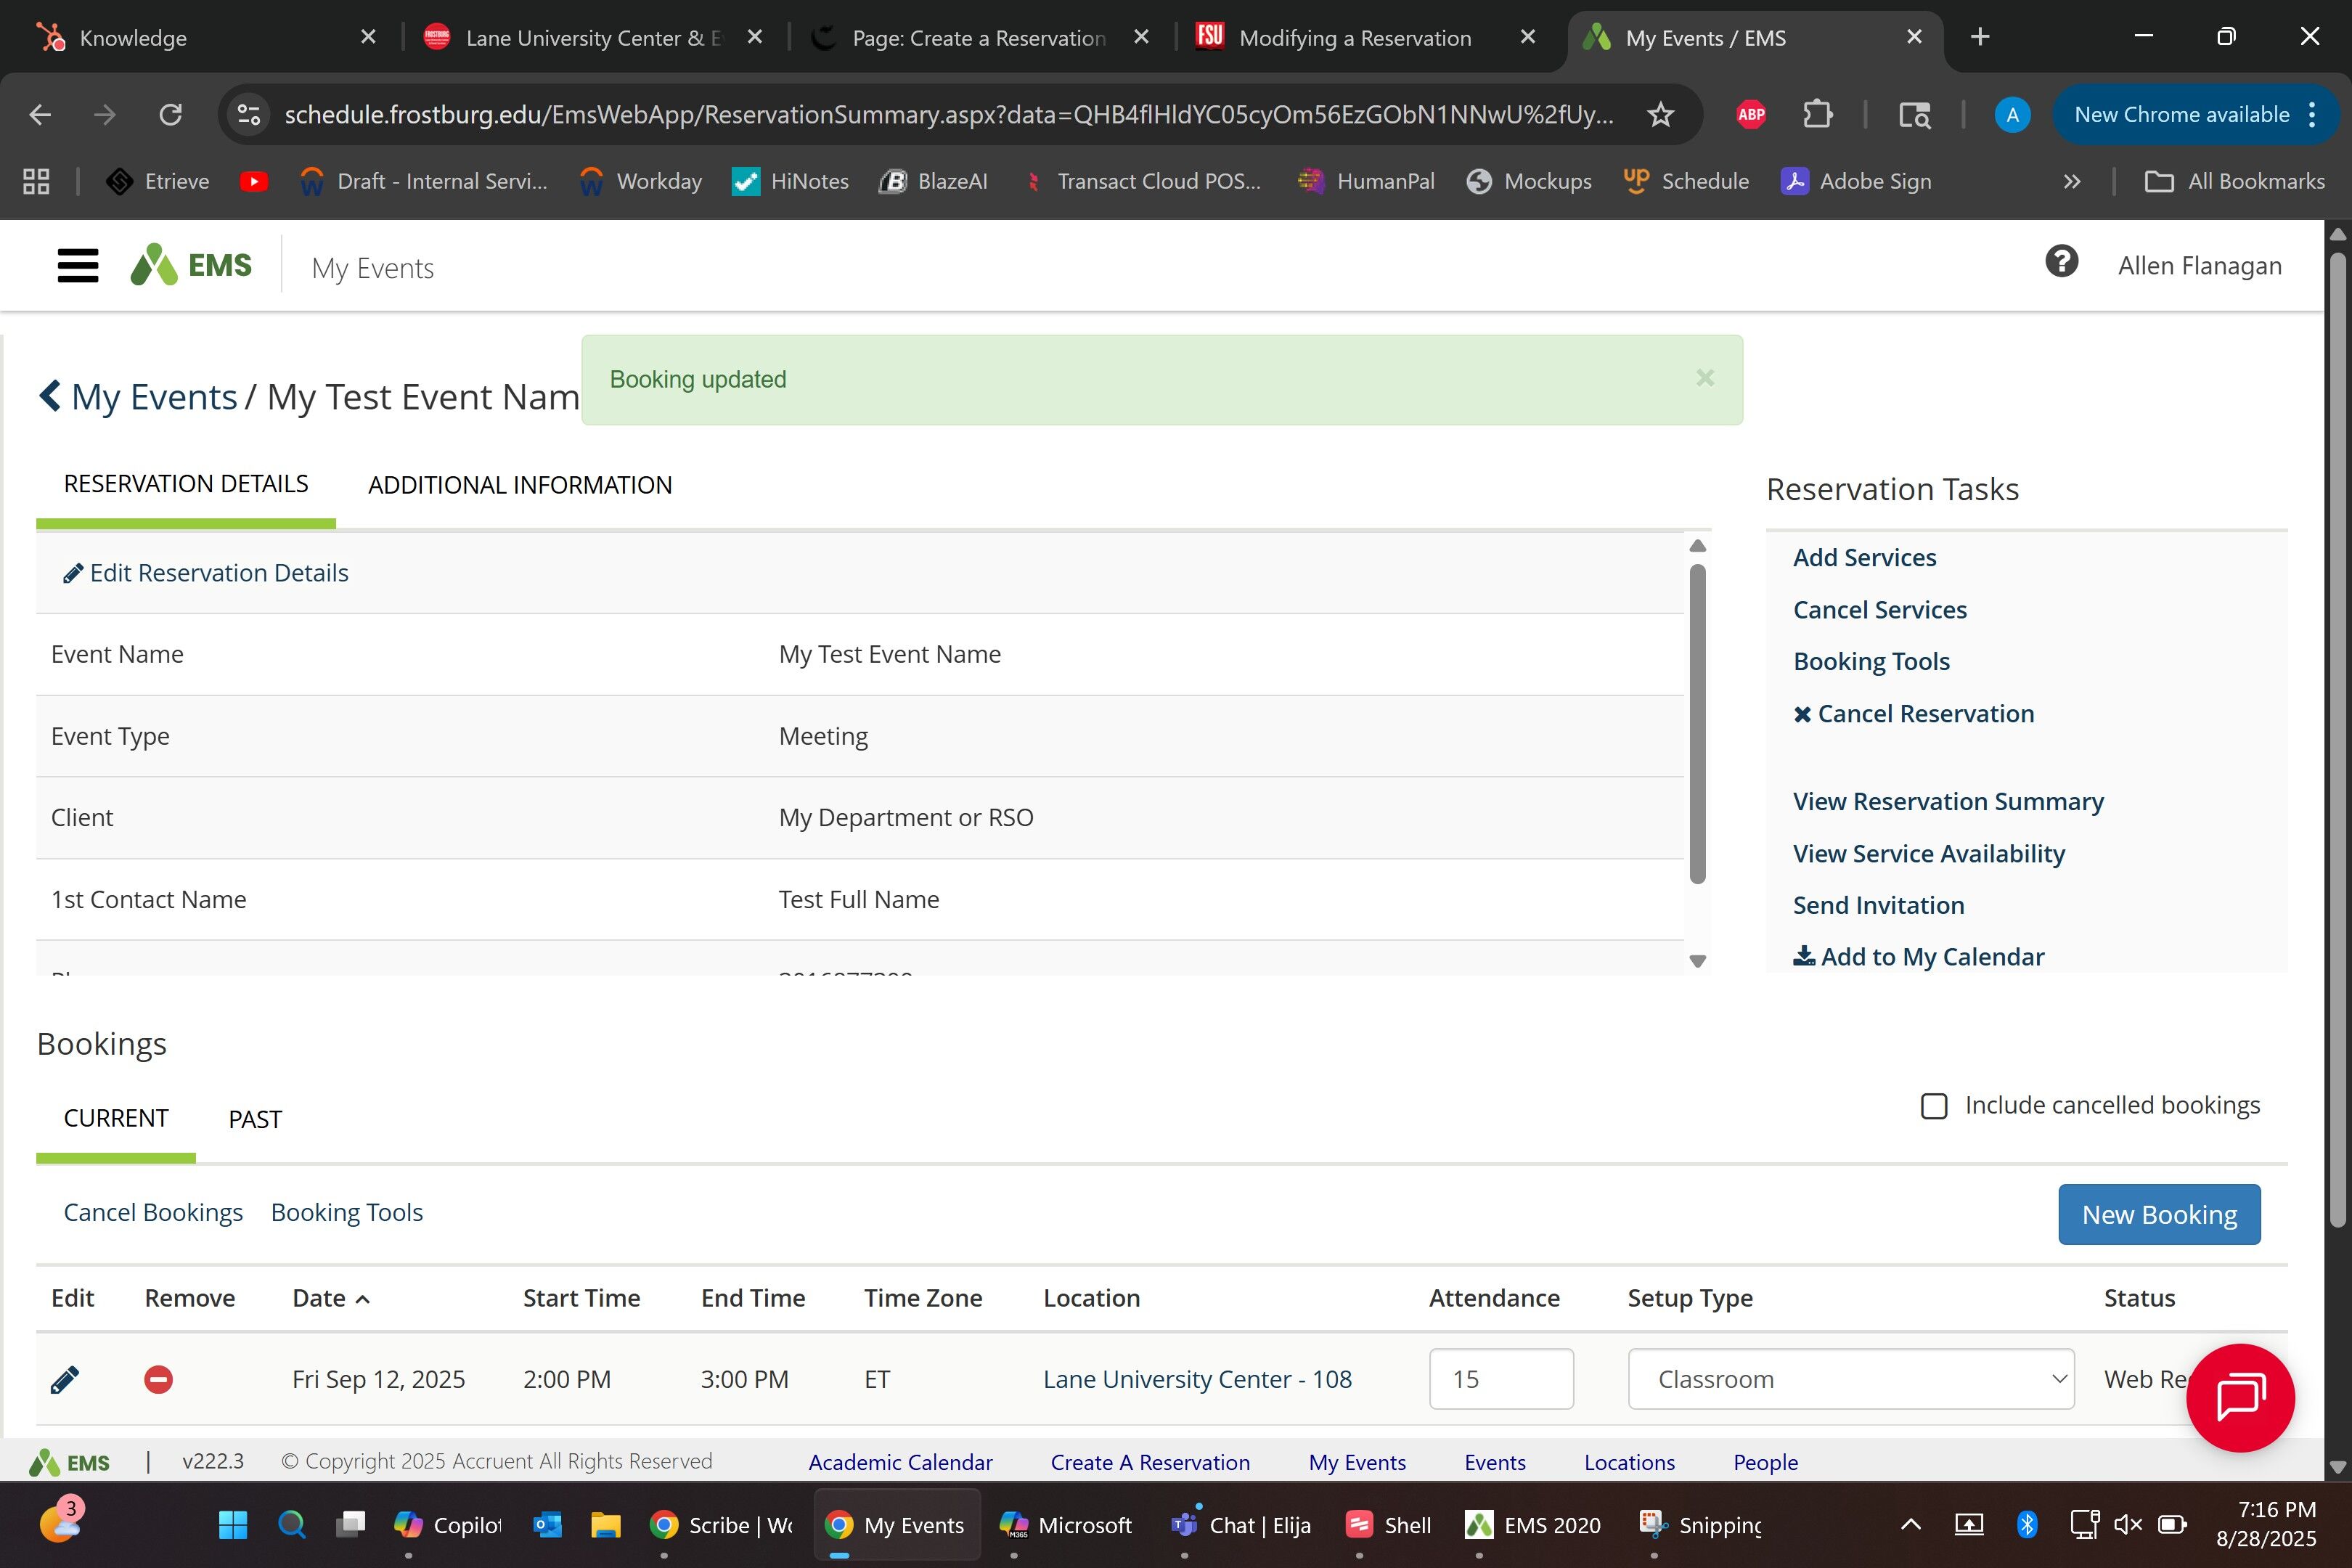Click the New Booking button
The image size is (2352, 1568).
click(x=2158, y=1214)
